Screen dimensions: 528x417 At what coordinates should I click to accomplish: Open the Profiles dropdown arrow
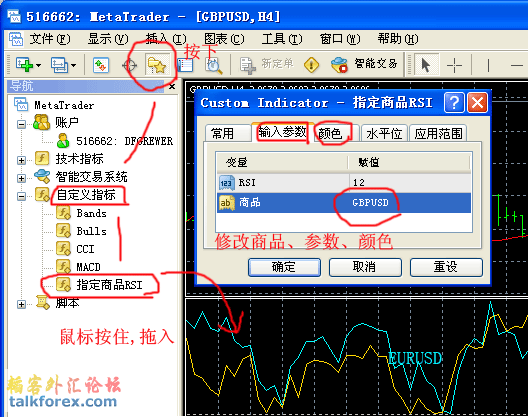tap(73, 65)
